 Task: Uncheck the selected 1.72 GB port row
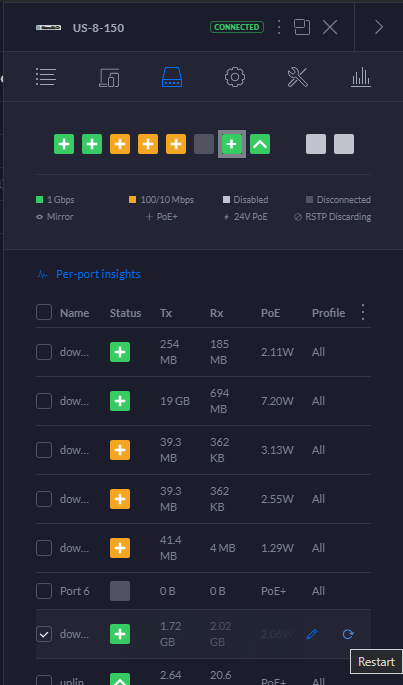pos(44,634)
